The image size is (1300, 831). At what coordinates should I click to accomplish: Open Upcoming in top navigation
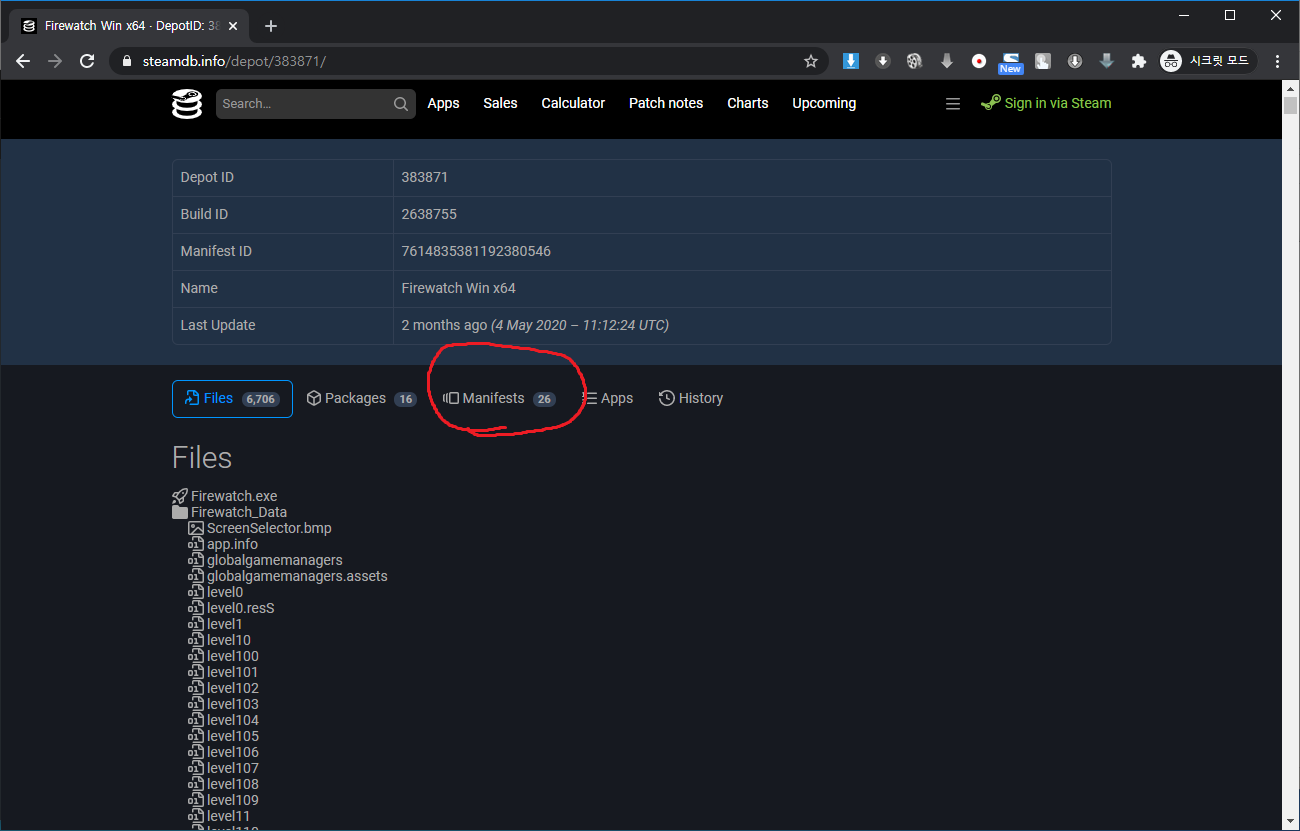click(824, 103)
